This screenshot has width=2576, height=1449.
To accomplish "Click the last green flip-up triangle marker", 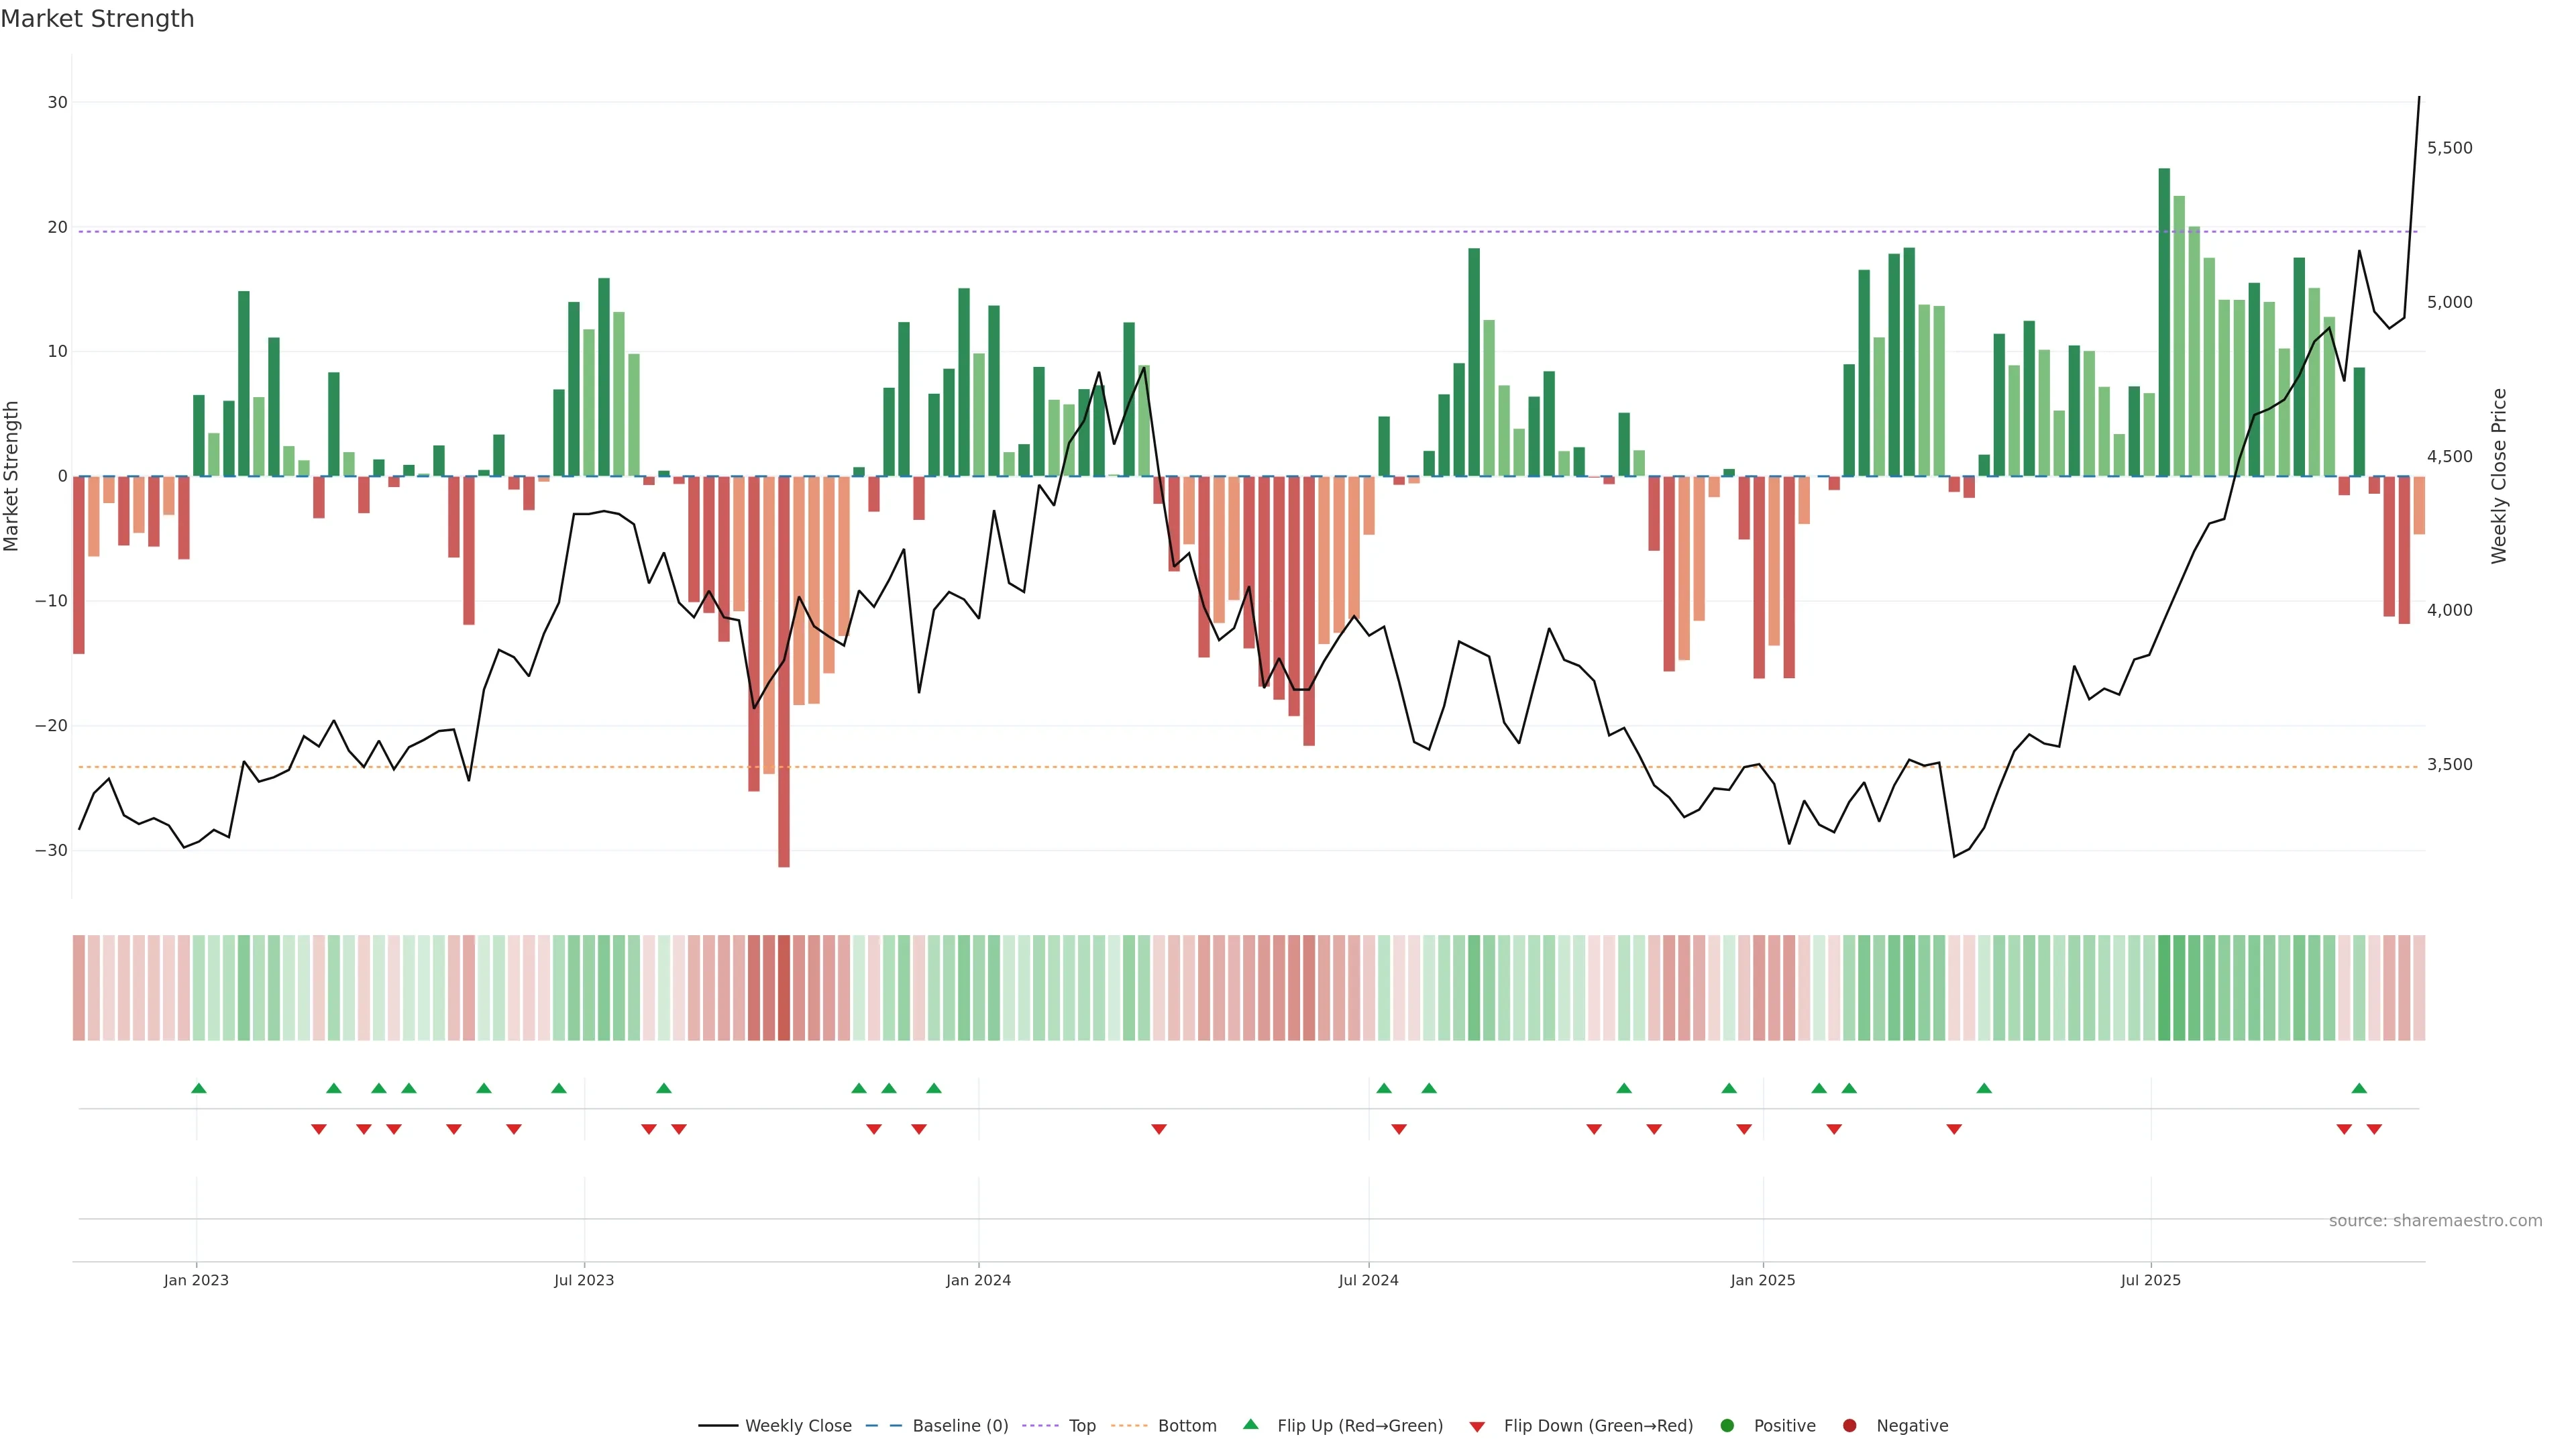I will click(2359, 1088).
